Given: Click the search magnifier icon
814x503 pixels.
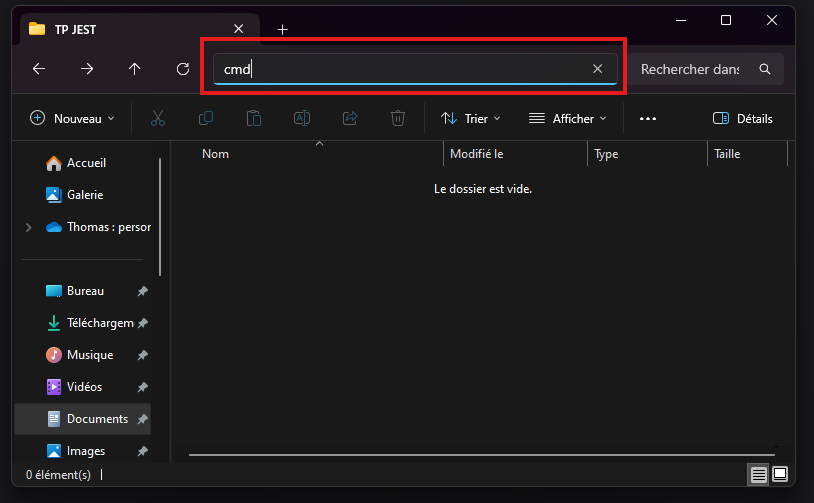Looking at the screenshot, I should coord(765,69).
